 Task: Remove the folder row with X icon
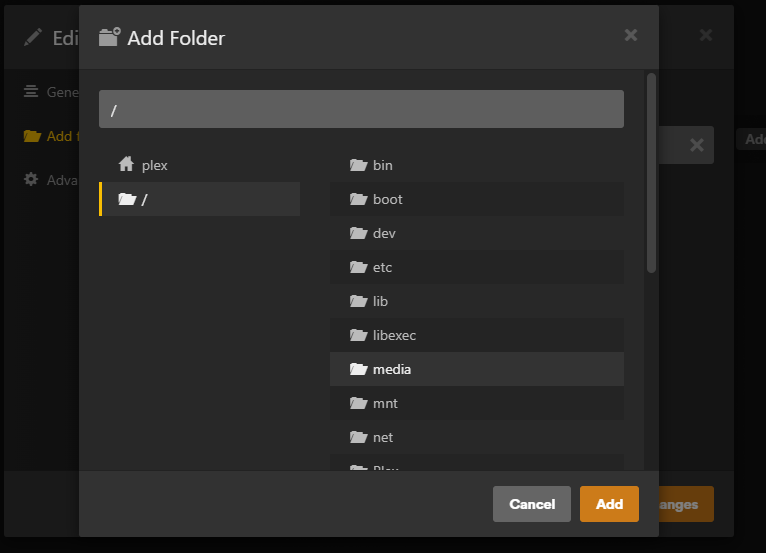click(697, 145)
